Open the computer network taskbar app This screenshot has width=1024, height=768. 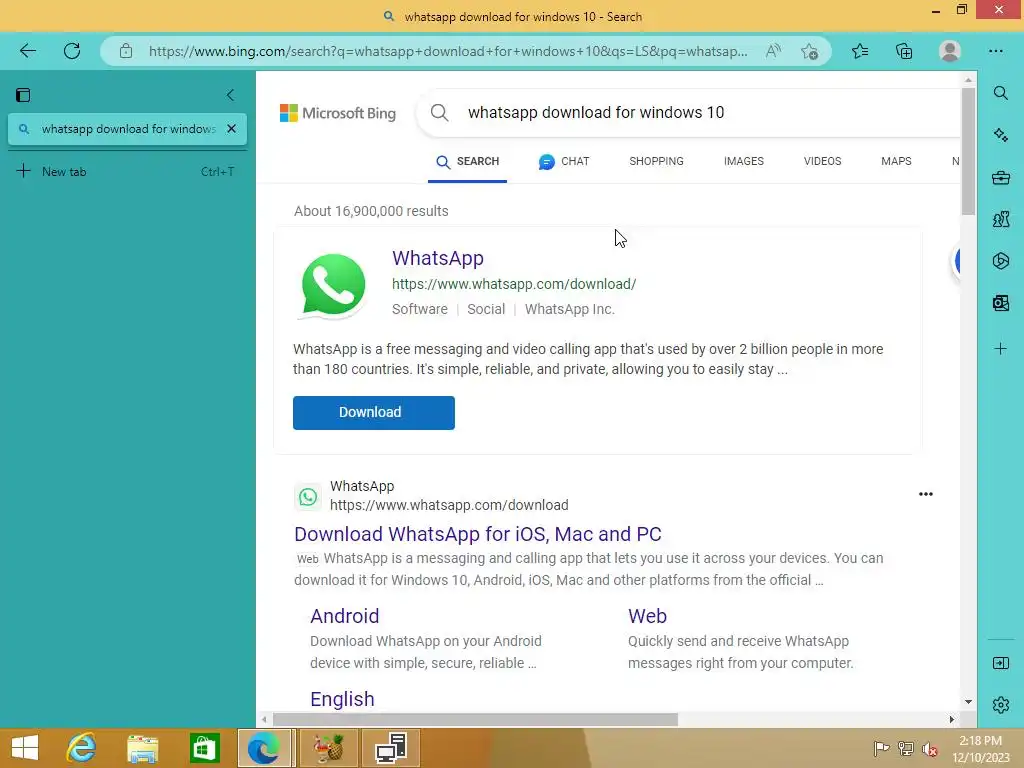pyautogui.click(x=391, y=748)
